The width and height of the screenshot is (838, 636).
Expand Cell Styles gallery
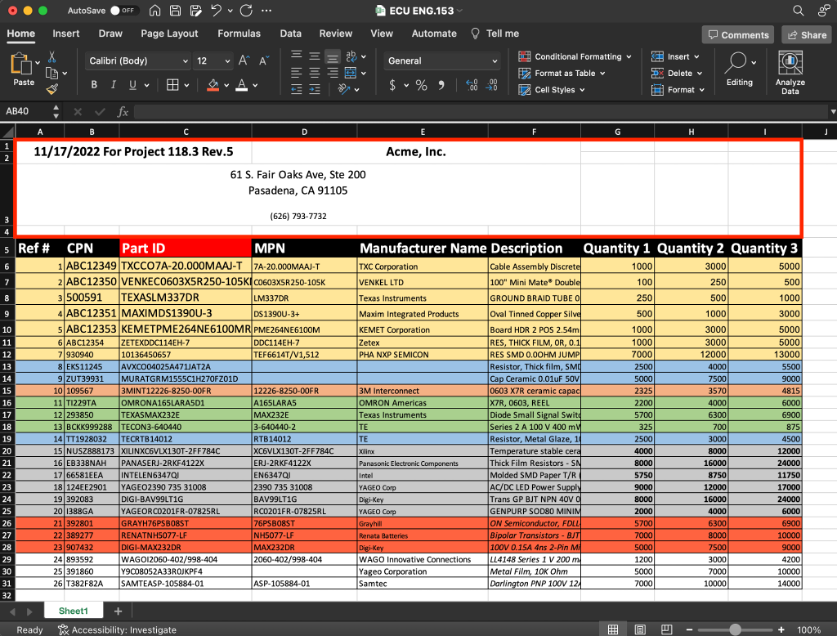click(x=552, y=90)
